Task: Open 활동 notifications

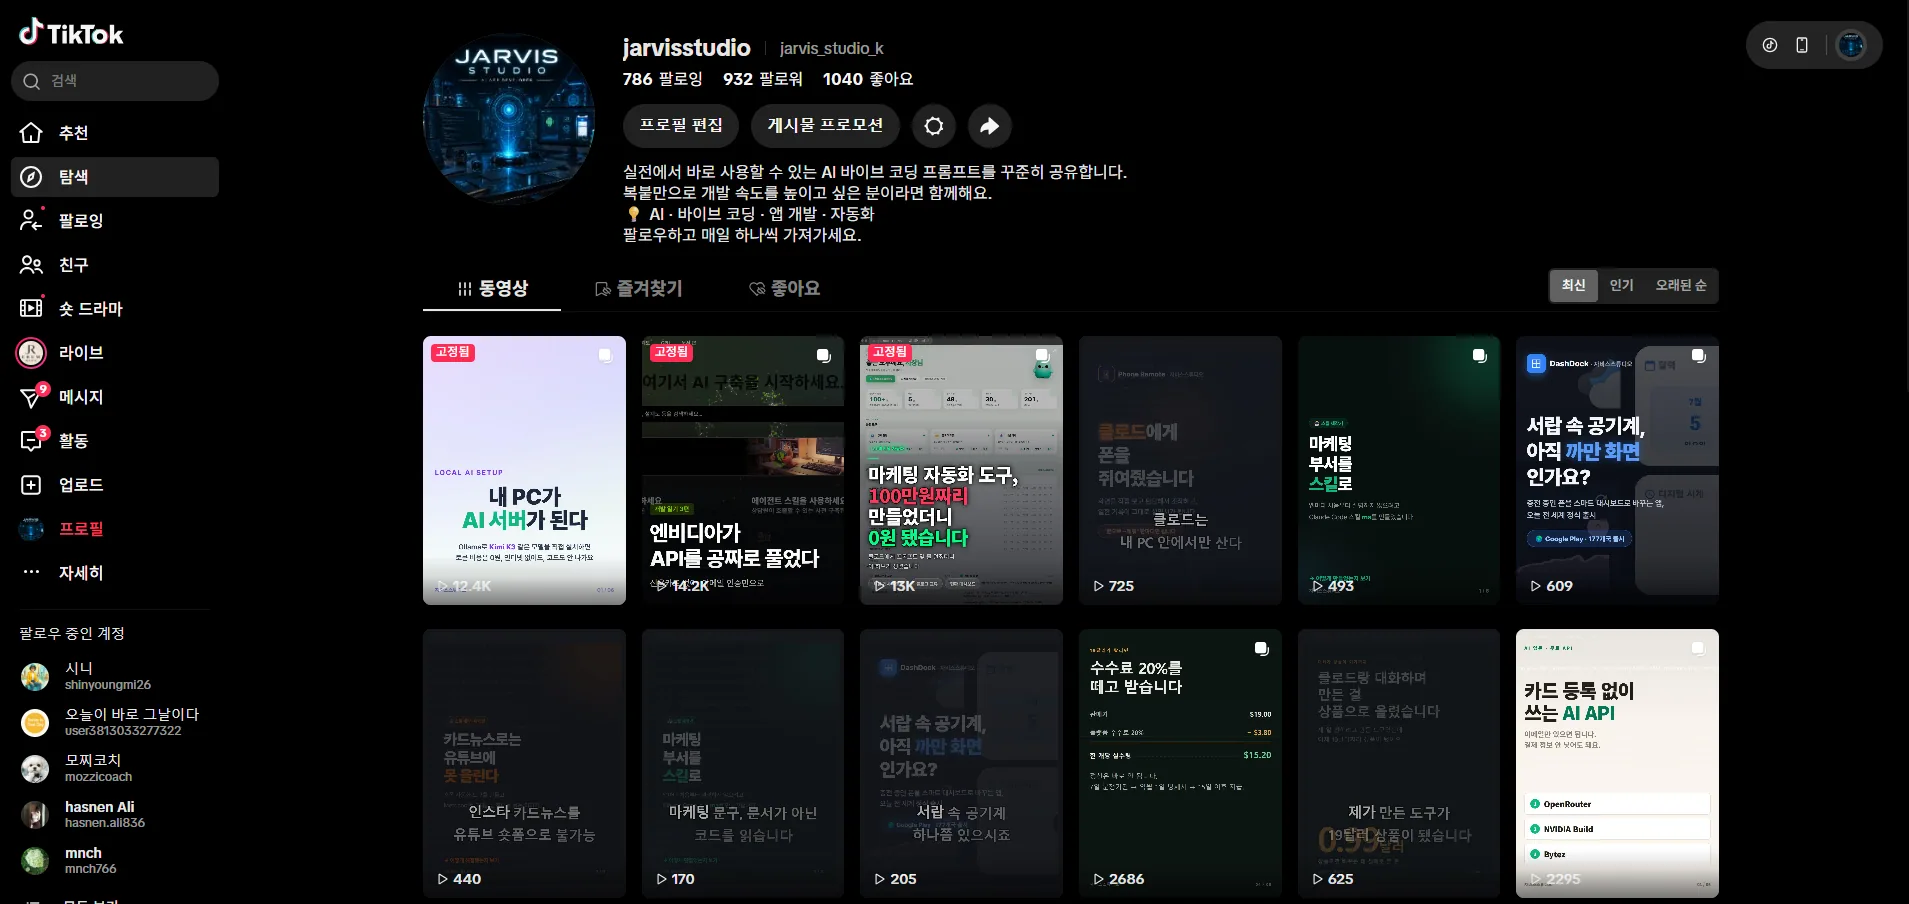Action: (x=115, y=441)
